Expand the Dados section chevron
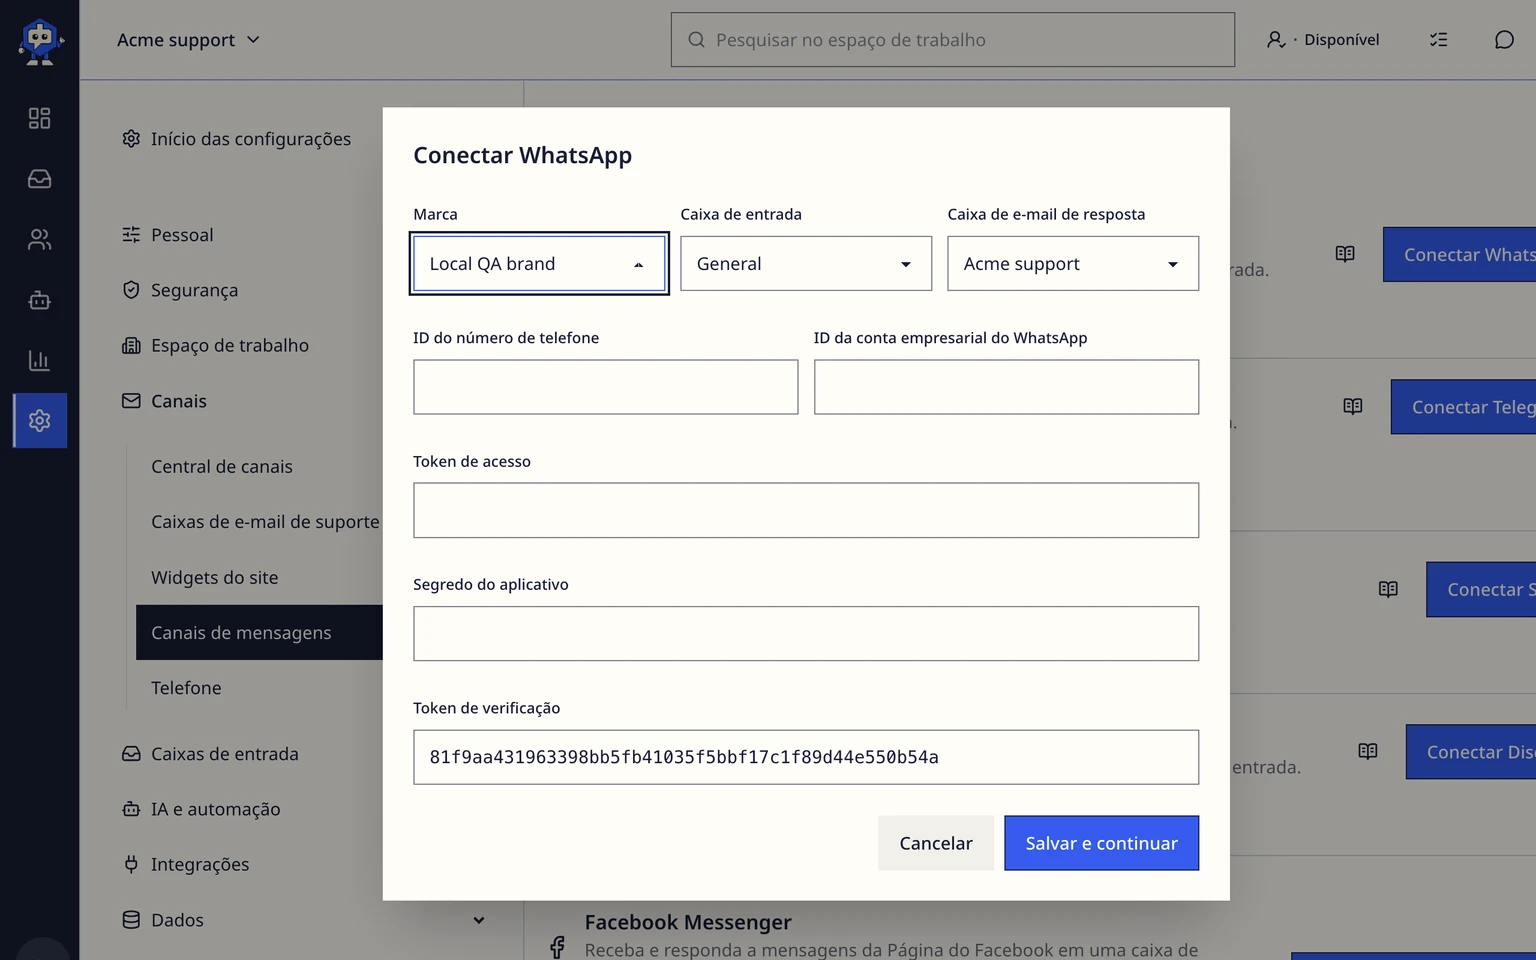 pos(479,920)
